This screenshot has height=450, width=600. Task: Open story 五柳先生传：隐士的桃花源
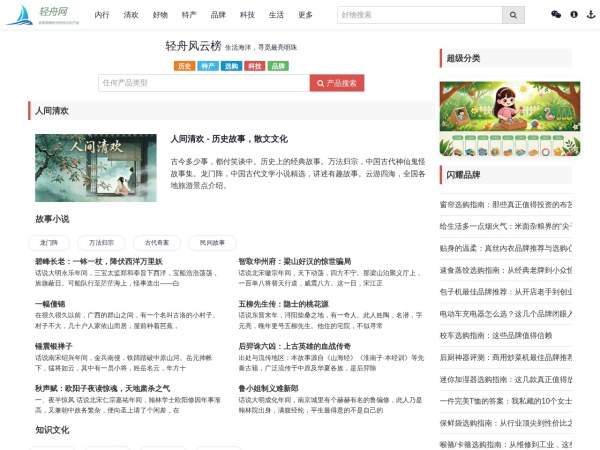coord(284,304)
